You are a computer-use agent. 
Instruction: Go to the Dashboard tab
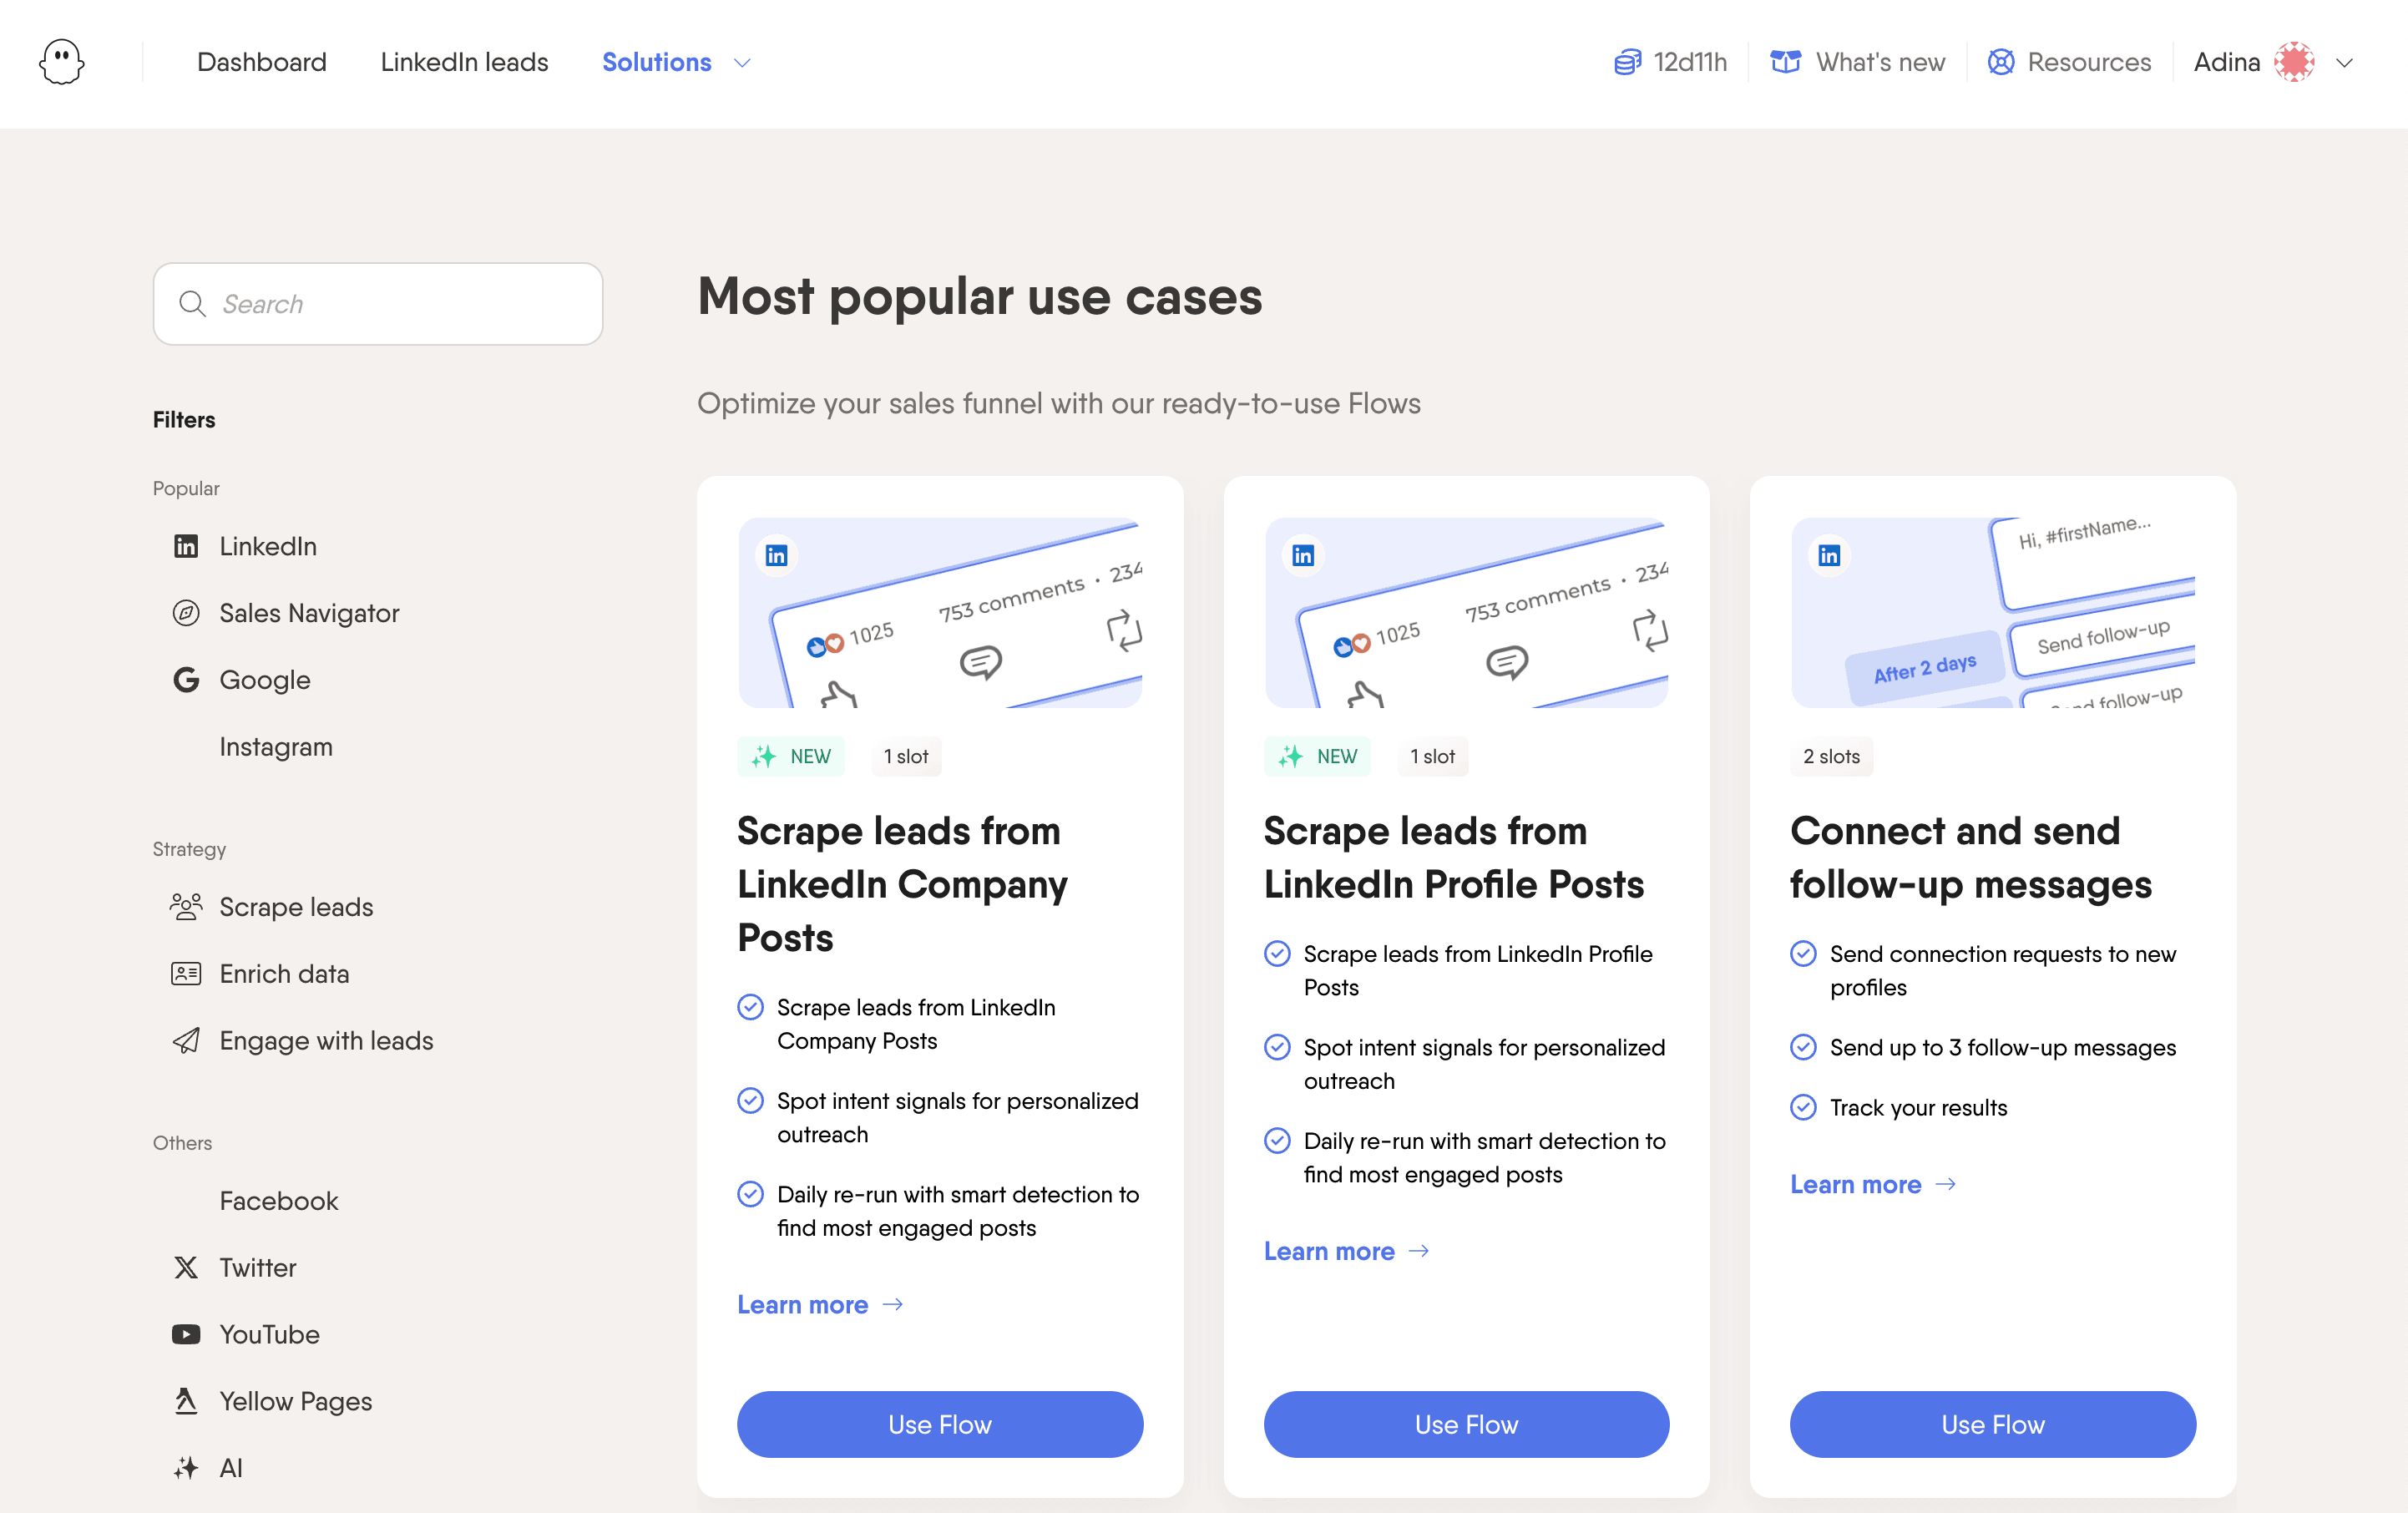pyautogui.click(x=262, y=62)
